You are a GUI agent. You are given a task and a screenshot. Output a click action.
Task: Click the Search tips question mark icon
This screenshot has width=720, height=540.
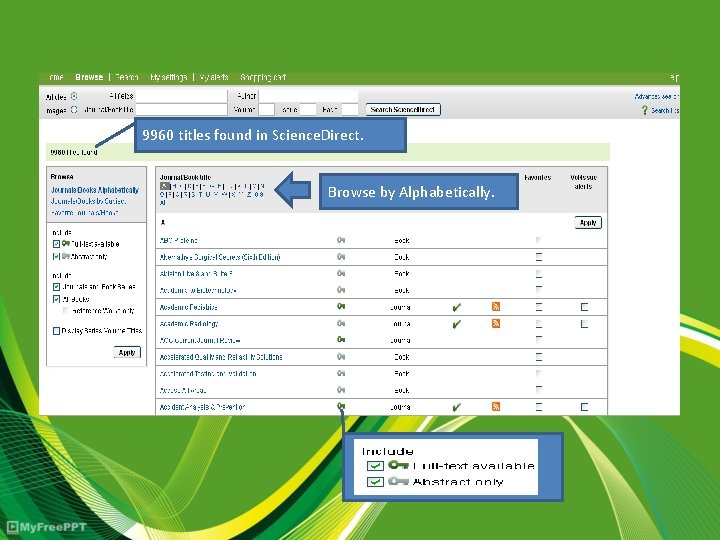tap(645, 110)
